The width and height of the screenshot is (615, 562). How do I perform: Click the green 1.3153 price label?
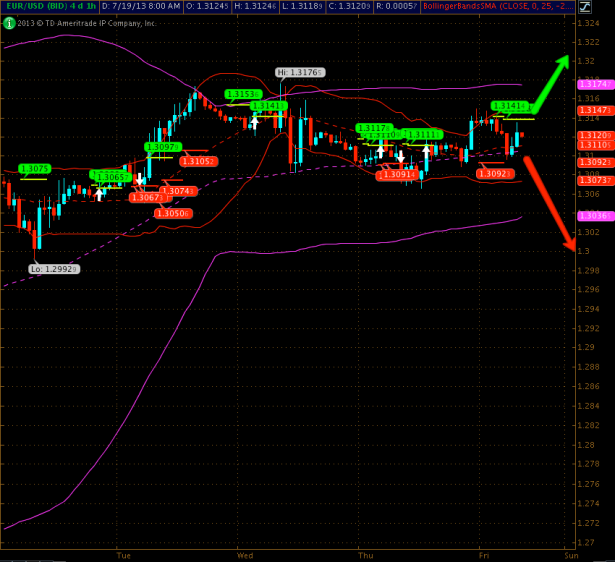pyautogui.click(x=243, y=94)
